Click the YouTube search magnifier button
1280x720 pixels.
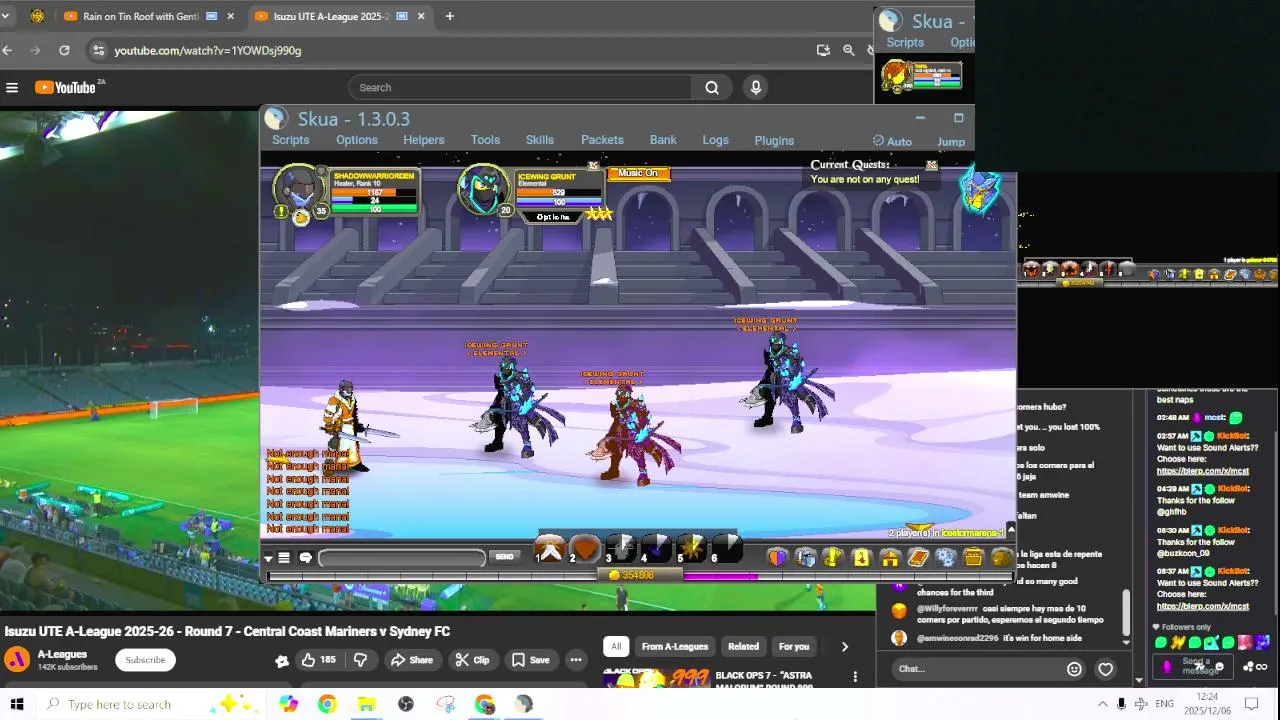(x=712, y=88)
